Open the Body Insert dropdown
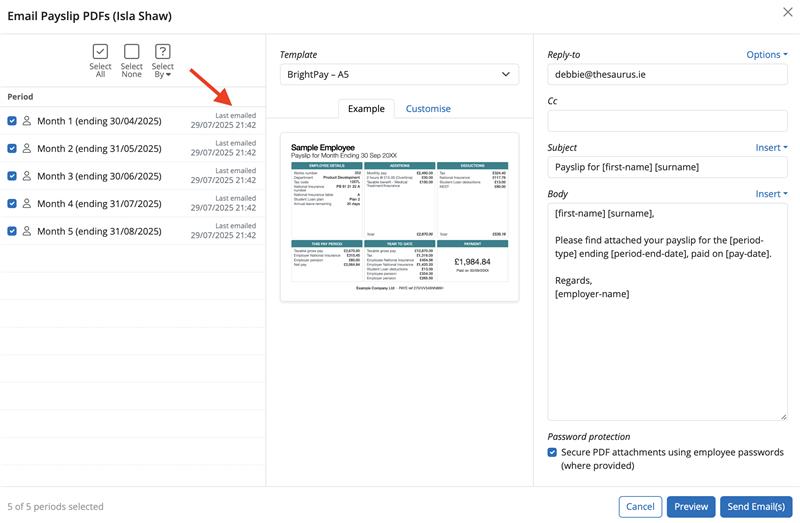The image size is (800, 523). tap(771, 194)
